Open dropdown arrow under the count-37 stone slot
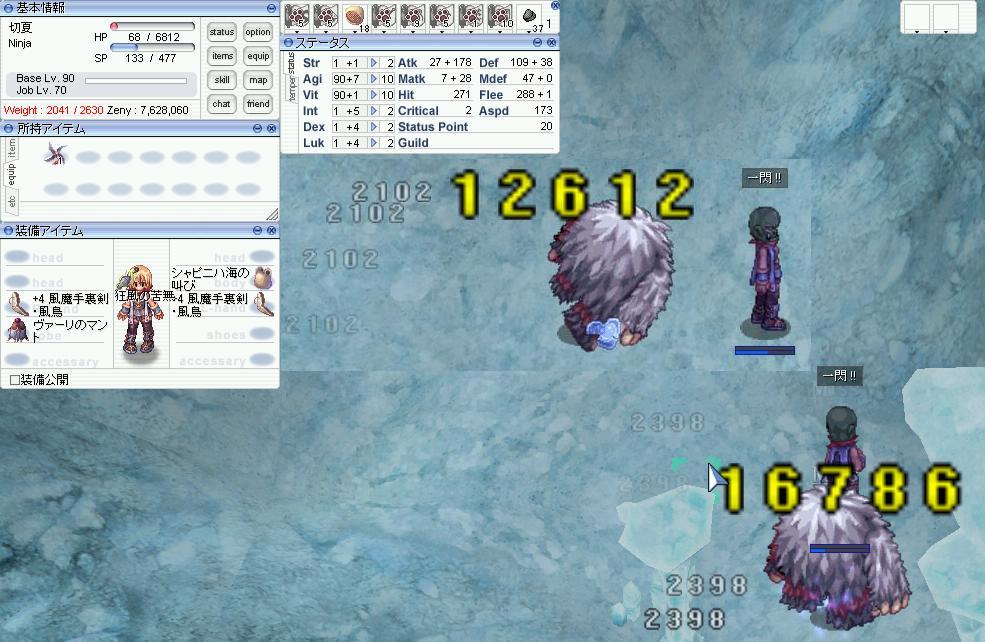The image size is (985, 642). coord(530,31)
